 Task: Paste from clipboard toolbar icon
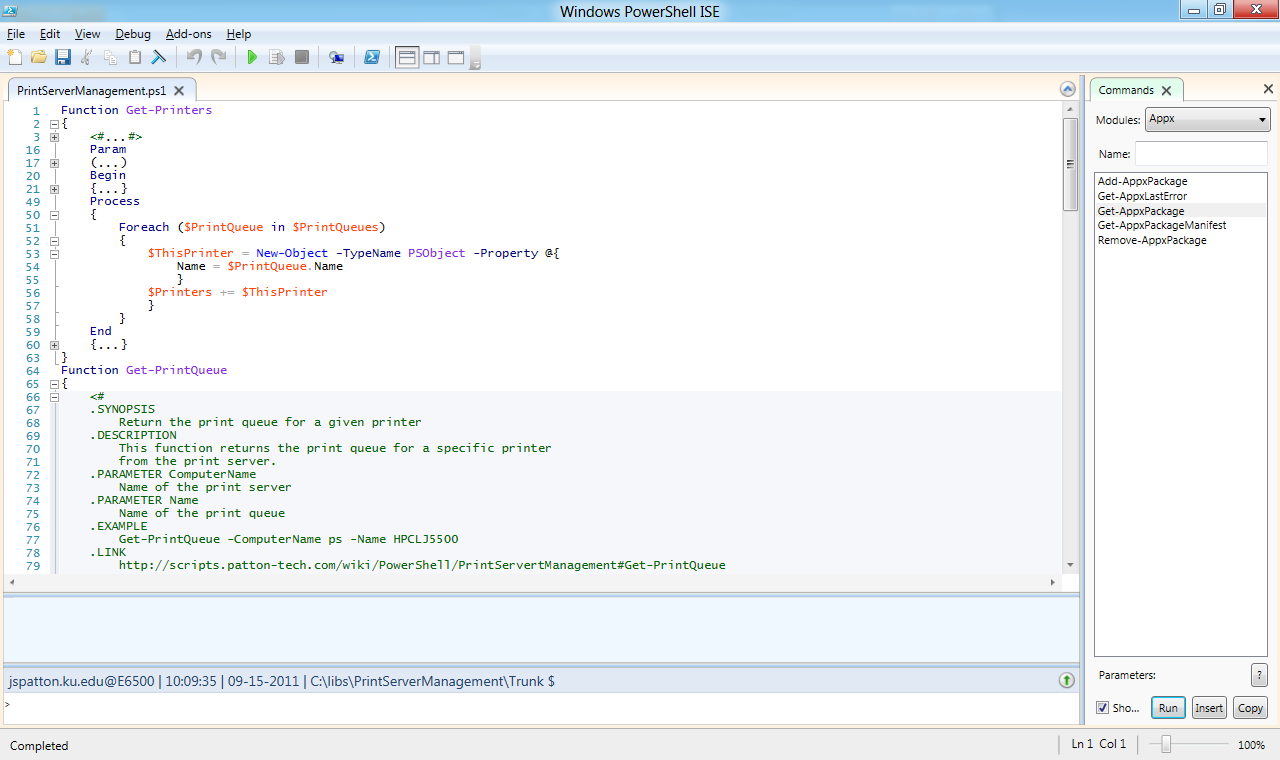tap(135, 57)
